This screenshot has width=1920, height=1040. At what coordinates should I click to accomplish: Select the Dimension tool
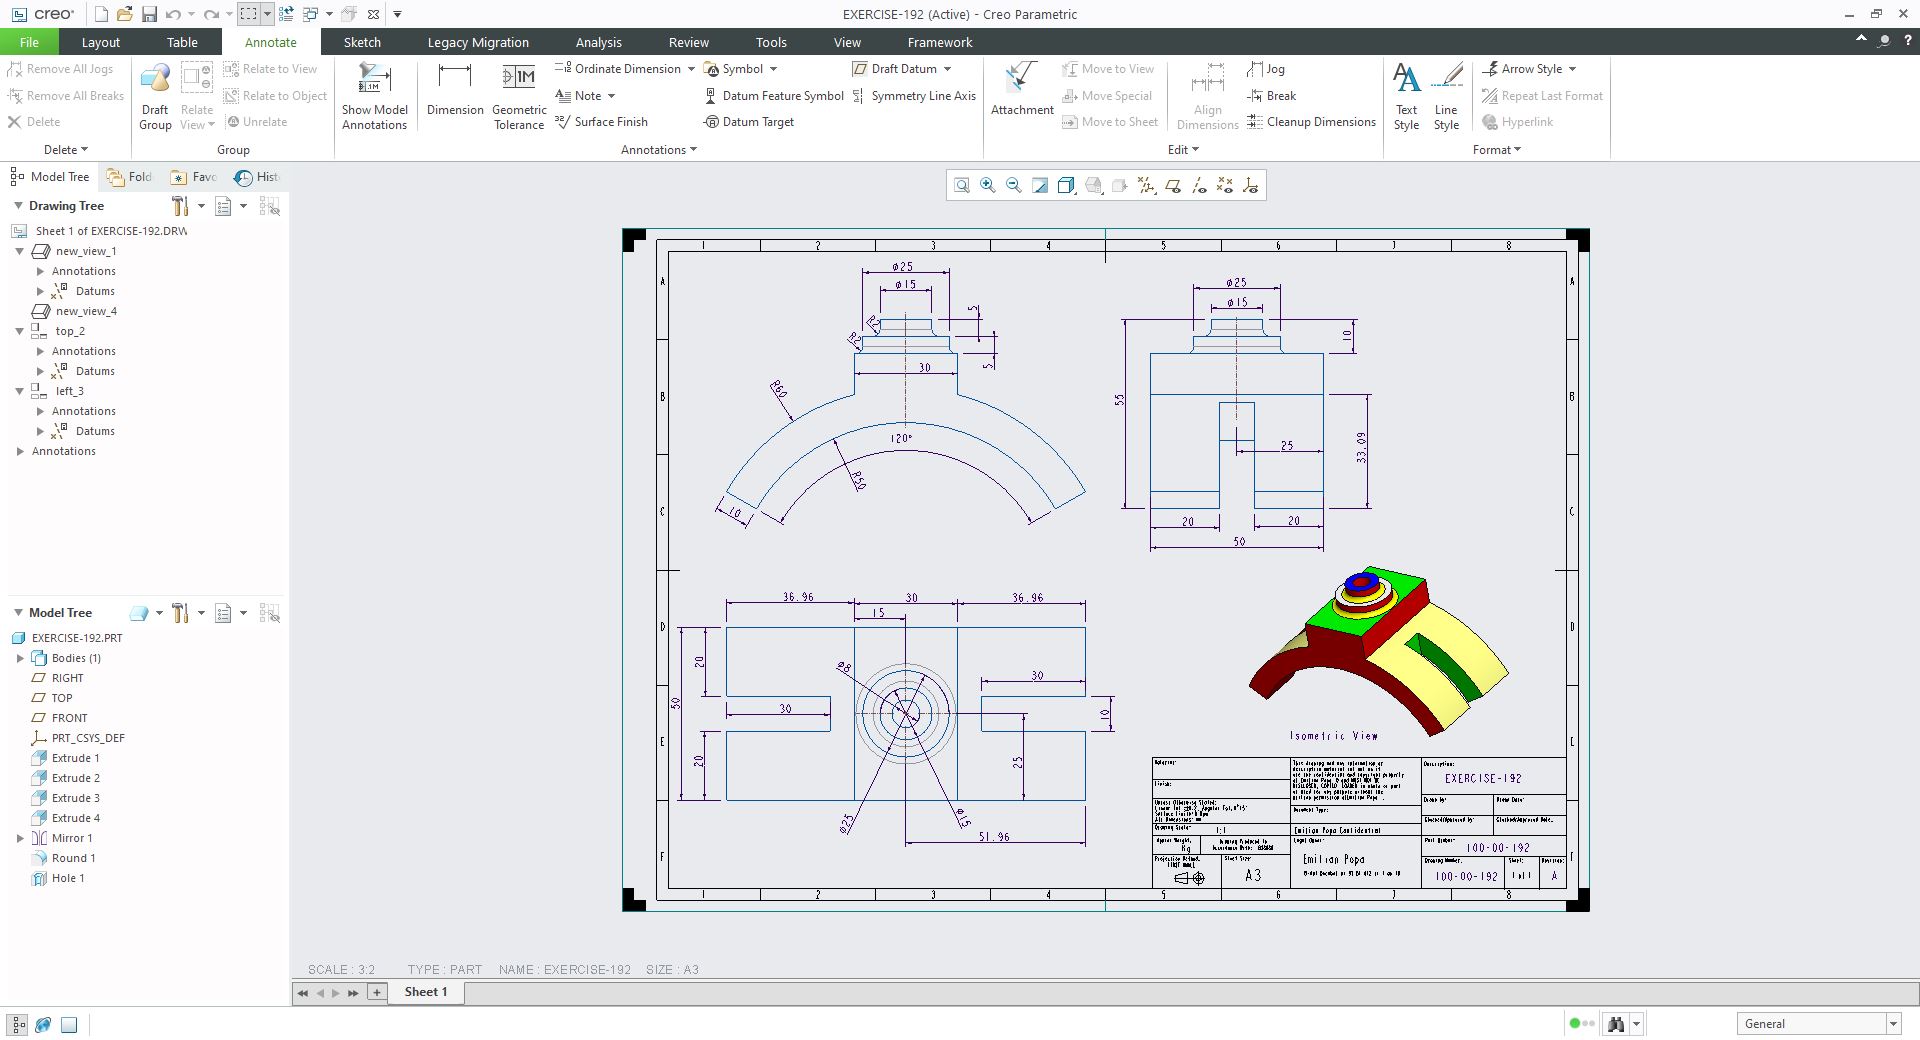point(455,90)
